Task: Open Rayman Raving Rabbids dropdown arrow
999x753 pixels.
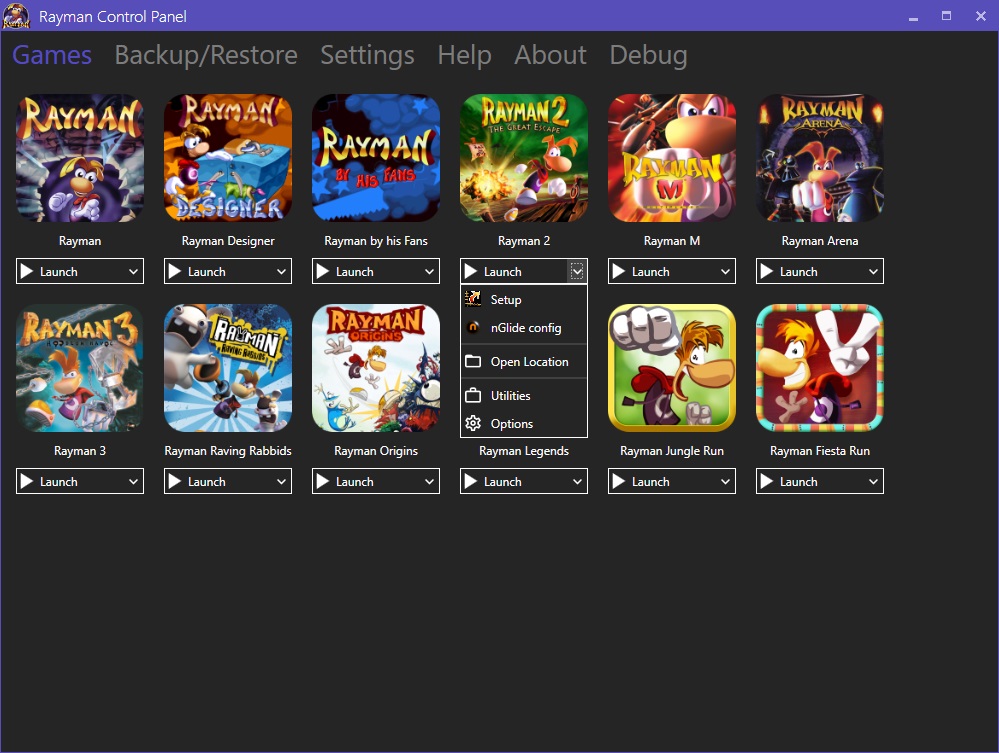Action: [x=281, y=482]
